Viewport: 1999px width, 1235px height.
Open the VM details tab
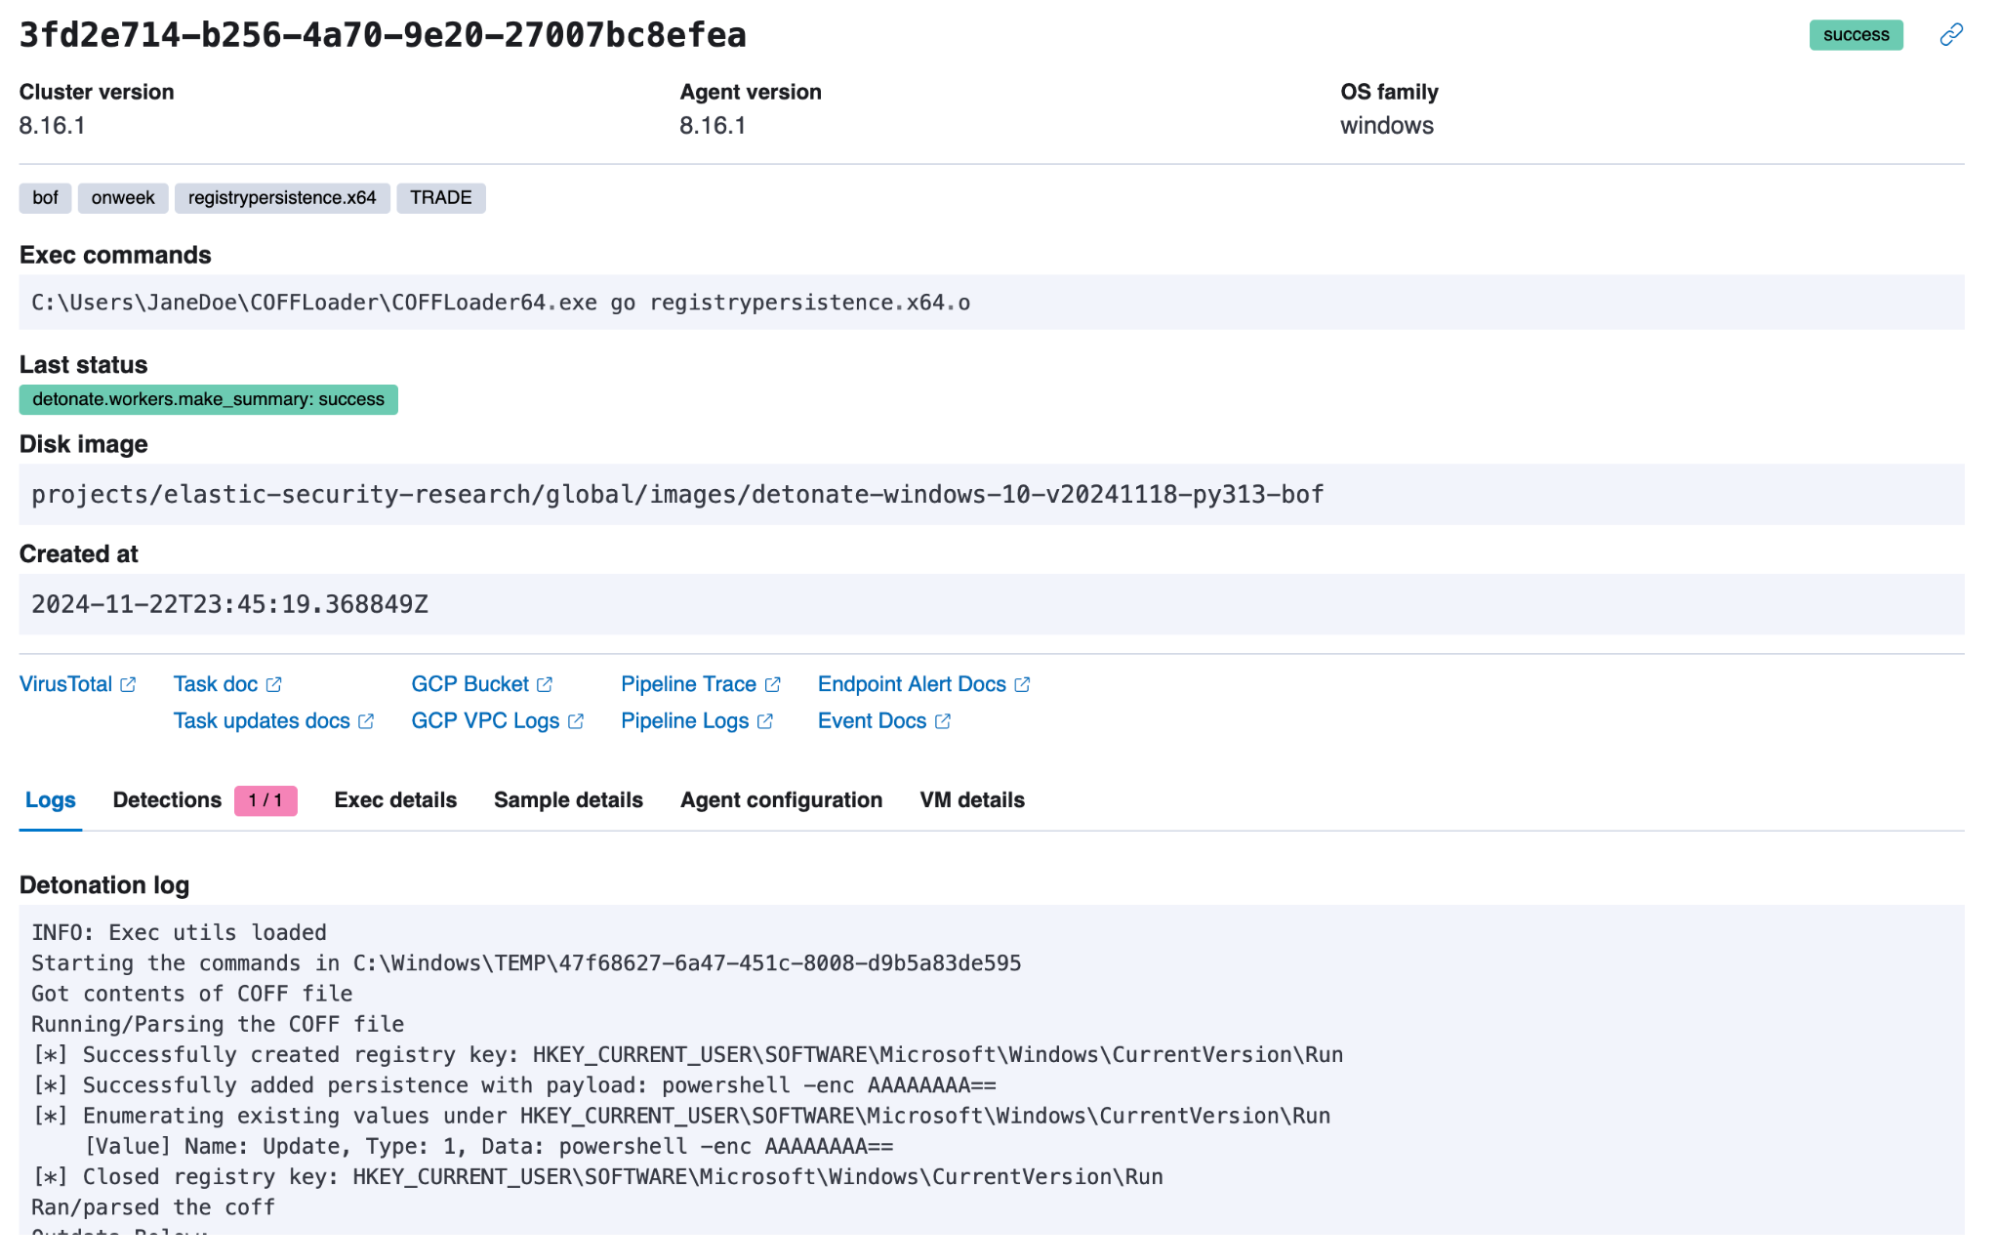972,800
